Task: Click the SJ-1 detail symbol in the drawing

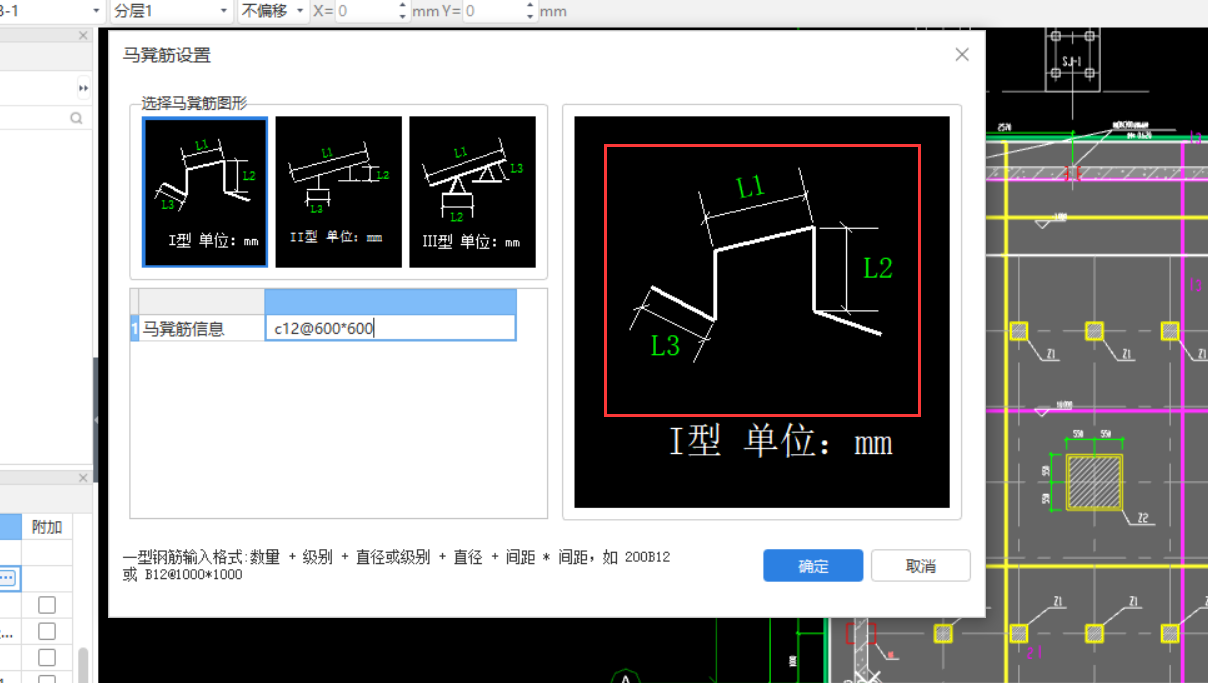Action: 1072,58
